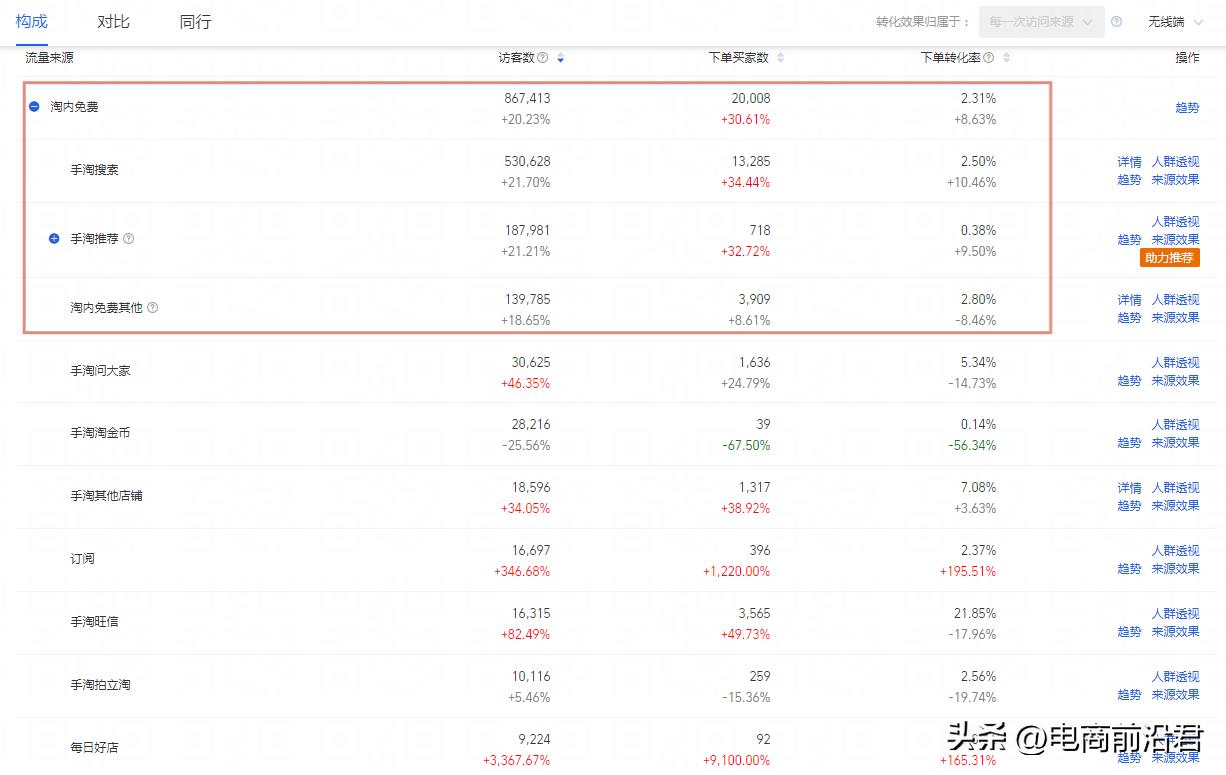This screenshot has width=1226, height=775.
Task: Open 详情 link for 手淘搜索 row
Action: coord(1129,162)
